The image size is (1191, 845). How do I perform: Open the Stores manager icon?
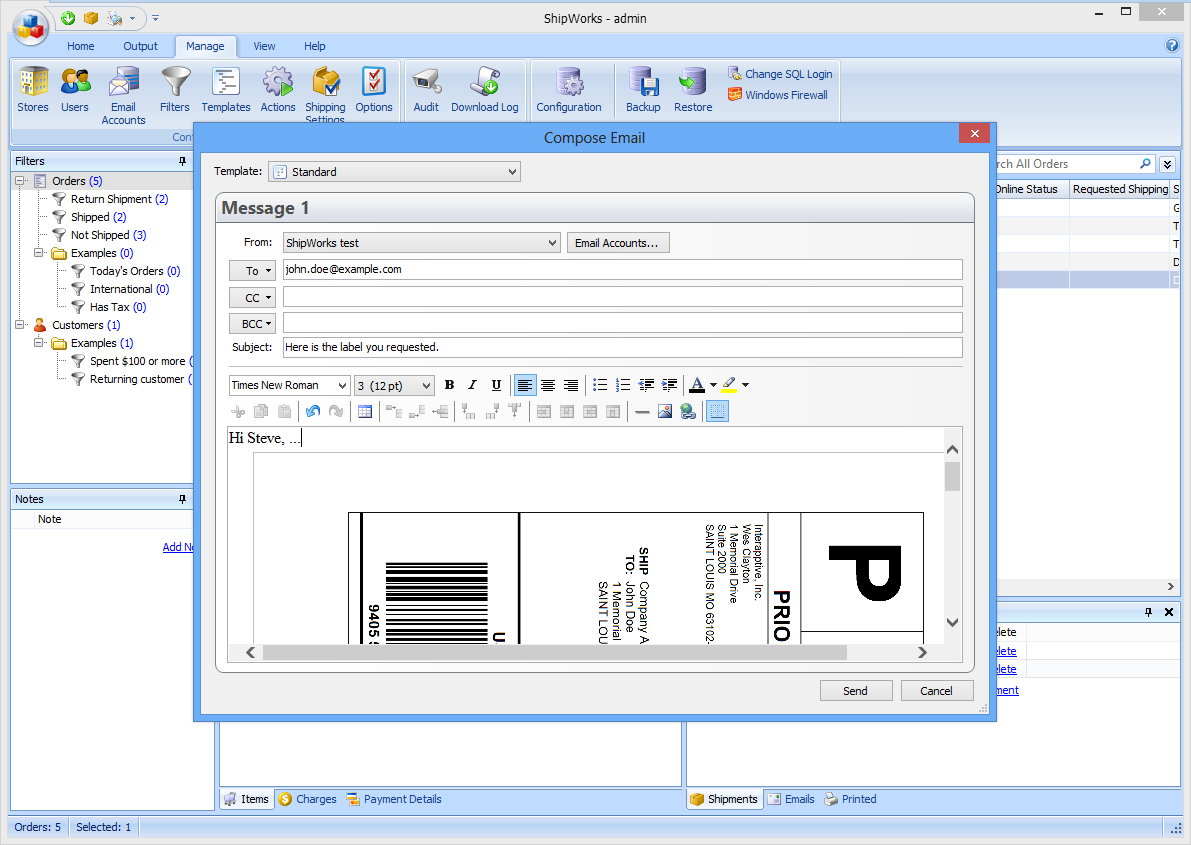tap(33, 90)
